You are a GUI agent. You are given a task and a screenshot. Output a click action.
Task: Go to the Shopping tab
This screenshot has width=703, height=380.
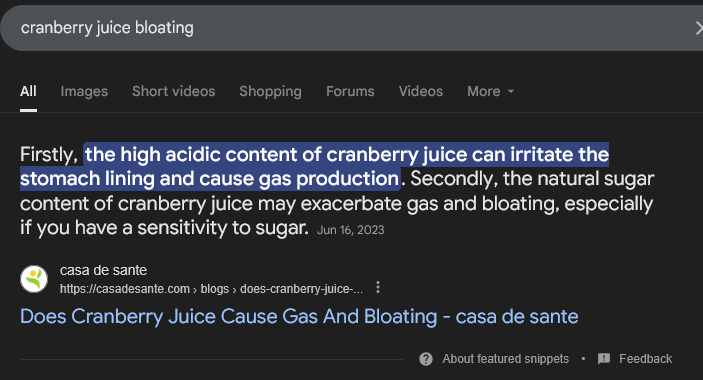coord(270,91)
